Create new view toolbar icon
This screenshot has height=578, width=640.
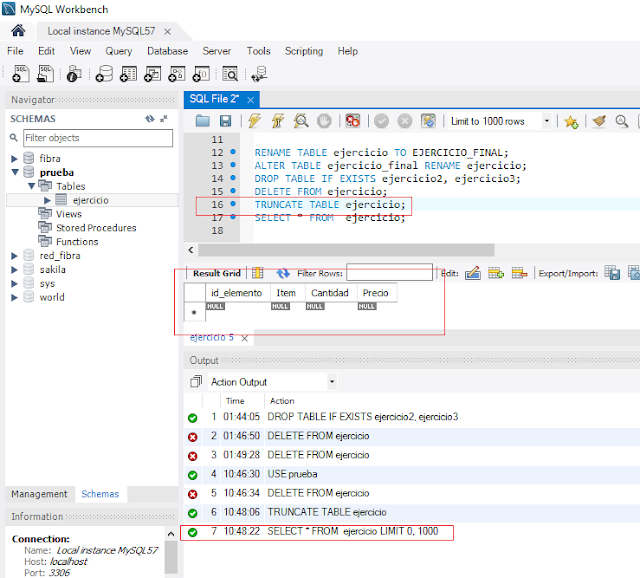point(152,74)
